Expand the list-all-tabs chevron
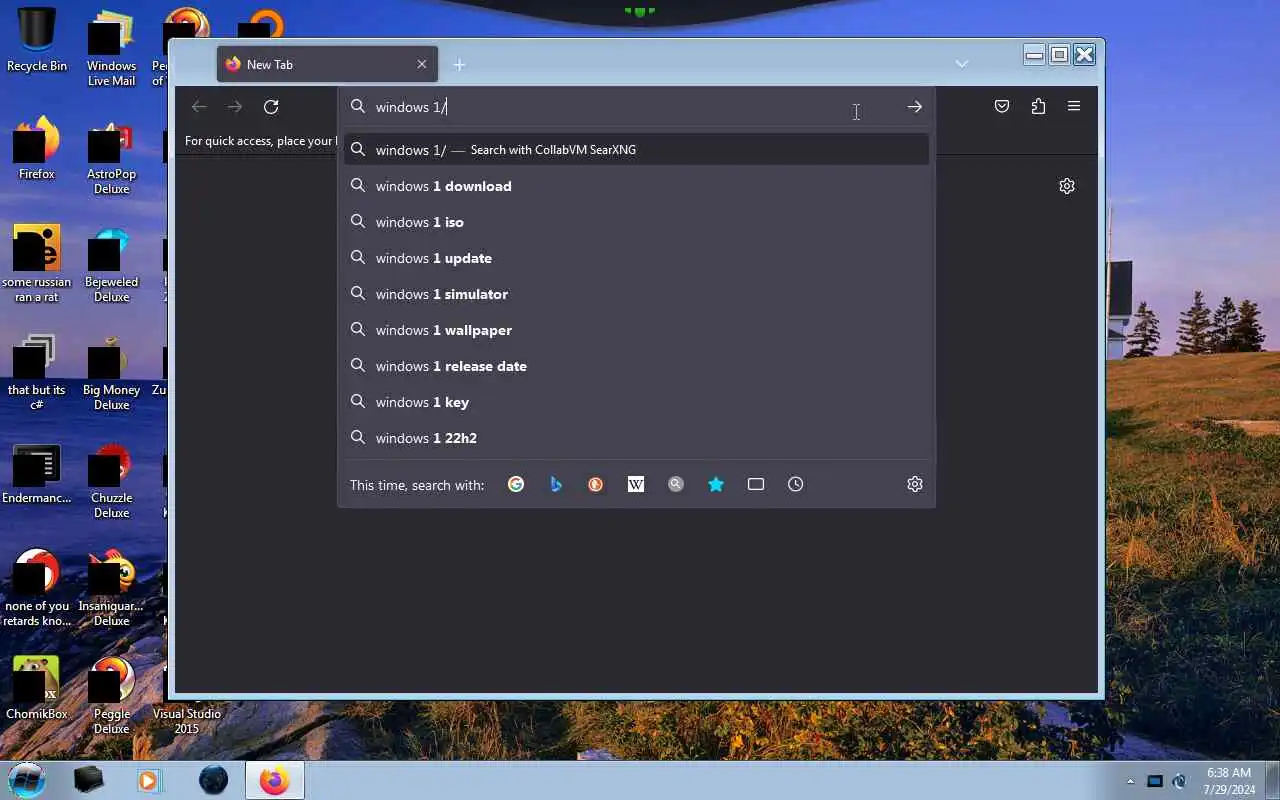 point(961,64)
